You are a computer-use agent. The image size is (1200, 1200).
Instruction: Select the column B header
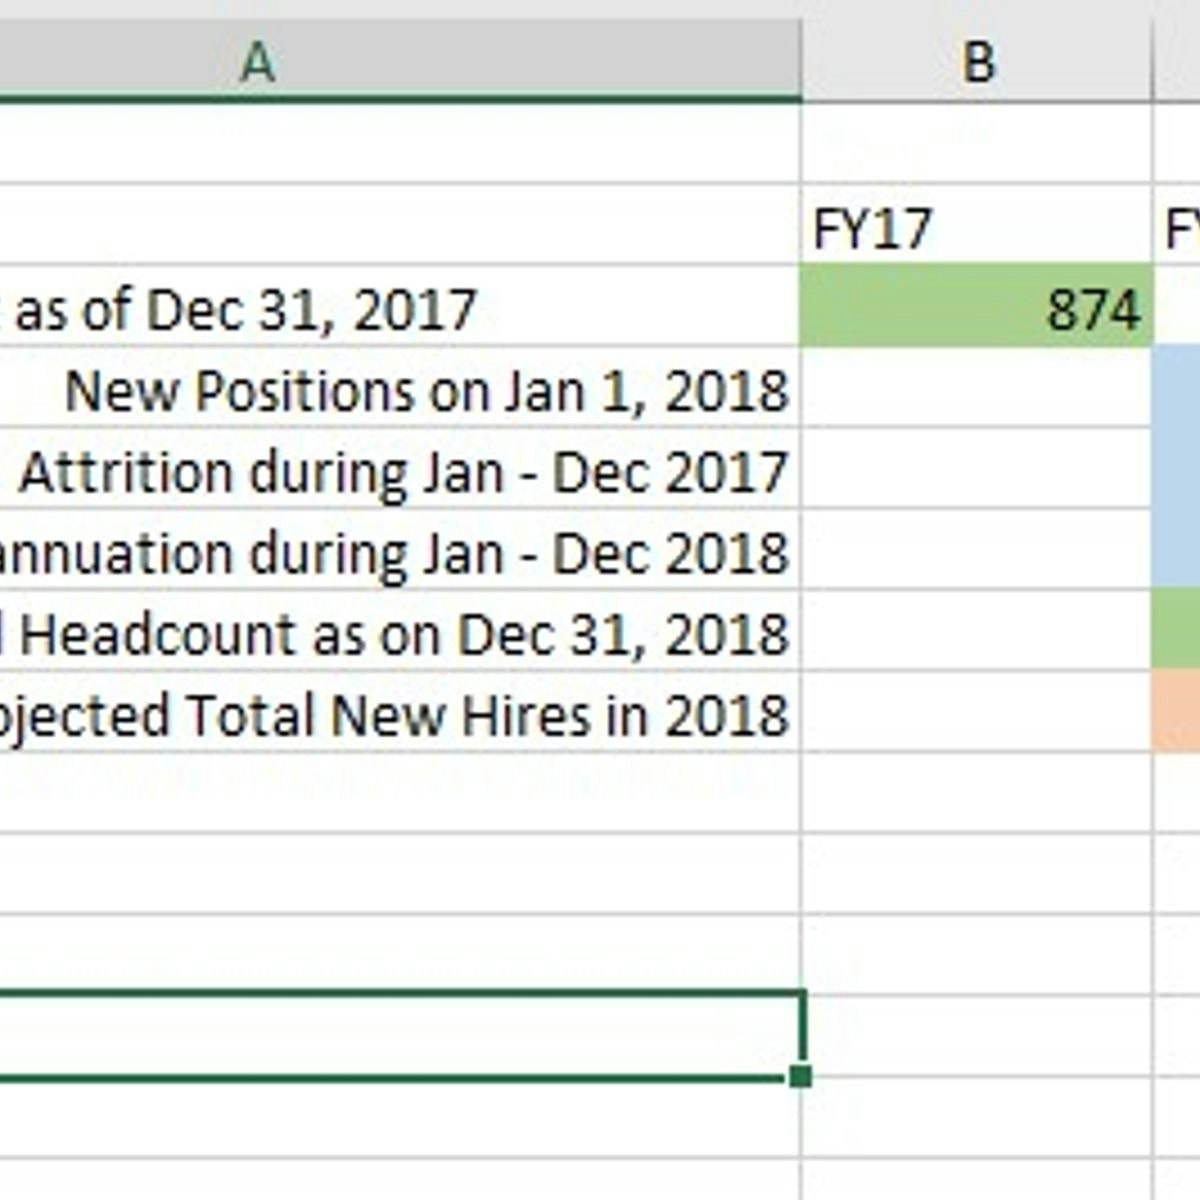coord(977,62)
